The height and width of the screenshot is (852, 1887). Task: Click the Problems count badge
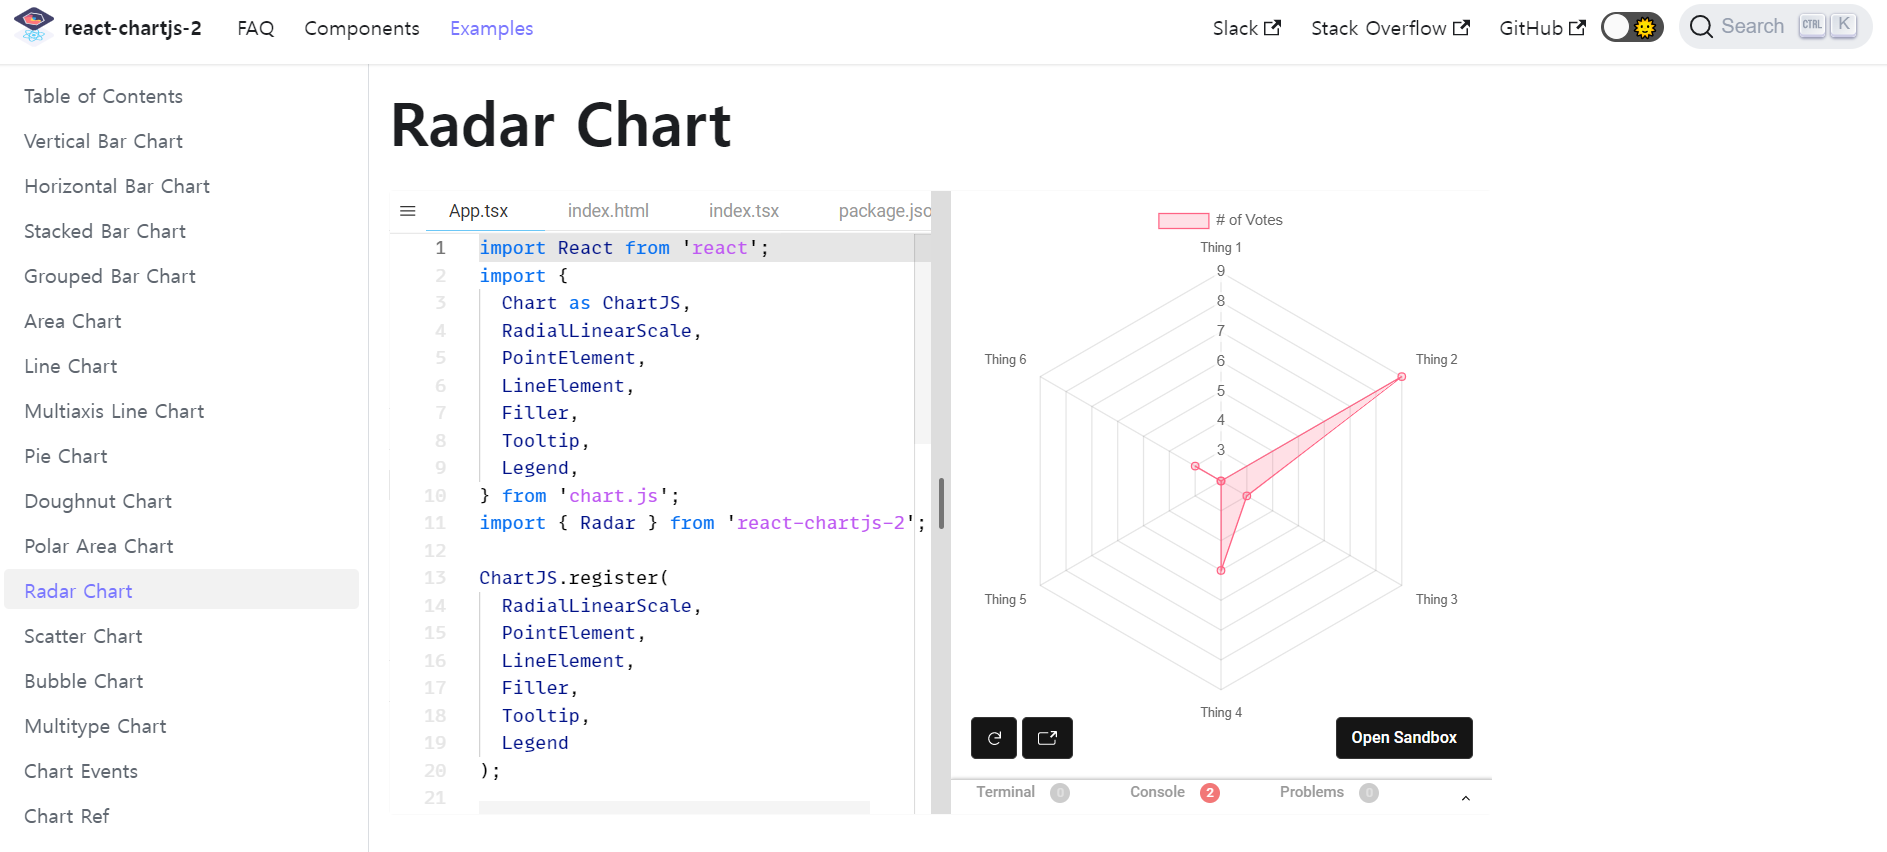[x=1369, y=793]
